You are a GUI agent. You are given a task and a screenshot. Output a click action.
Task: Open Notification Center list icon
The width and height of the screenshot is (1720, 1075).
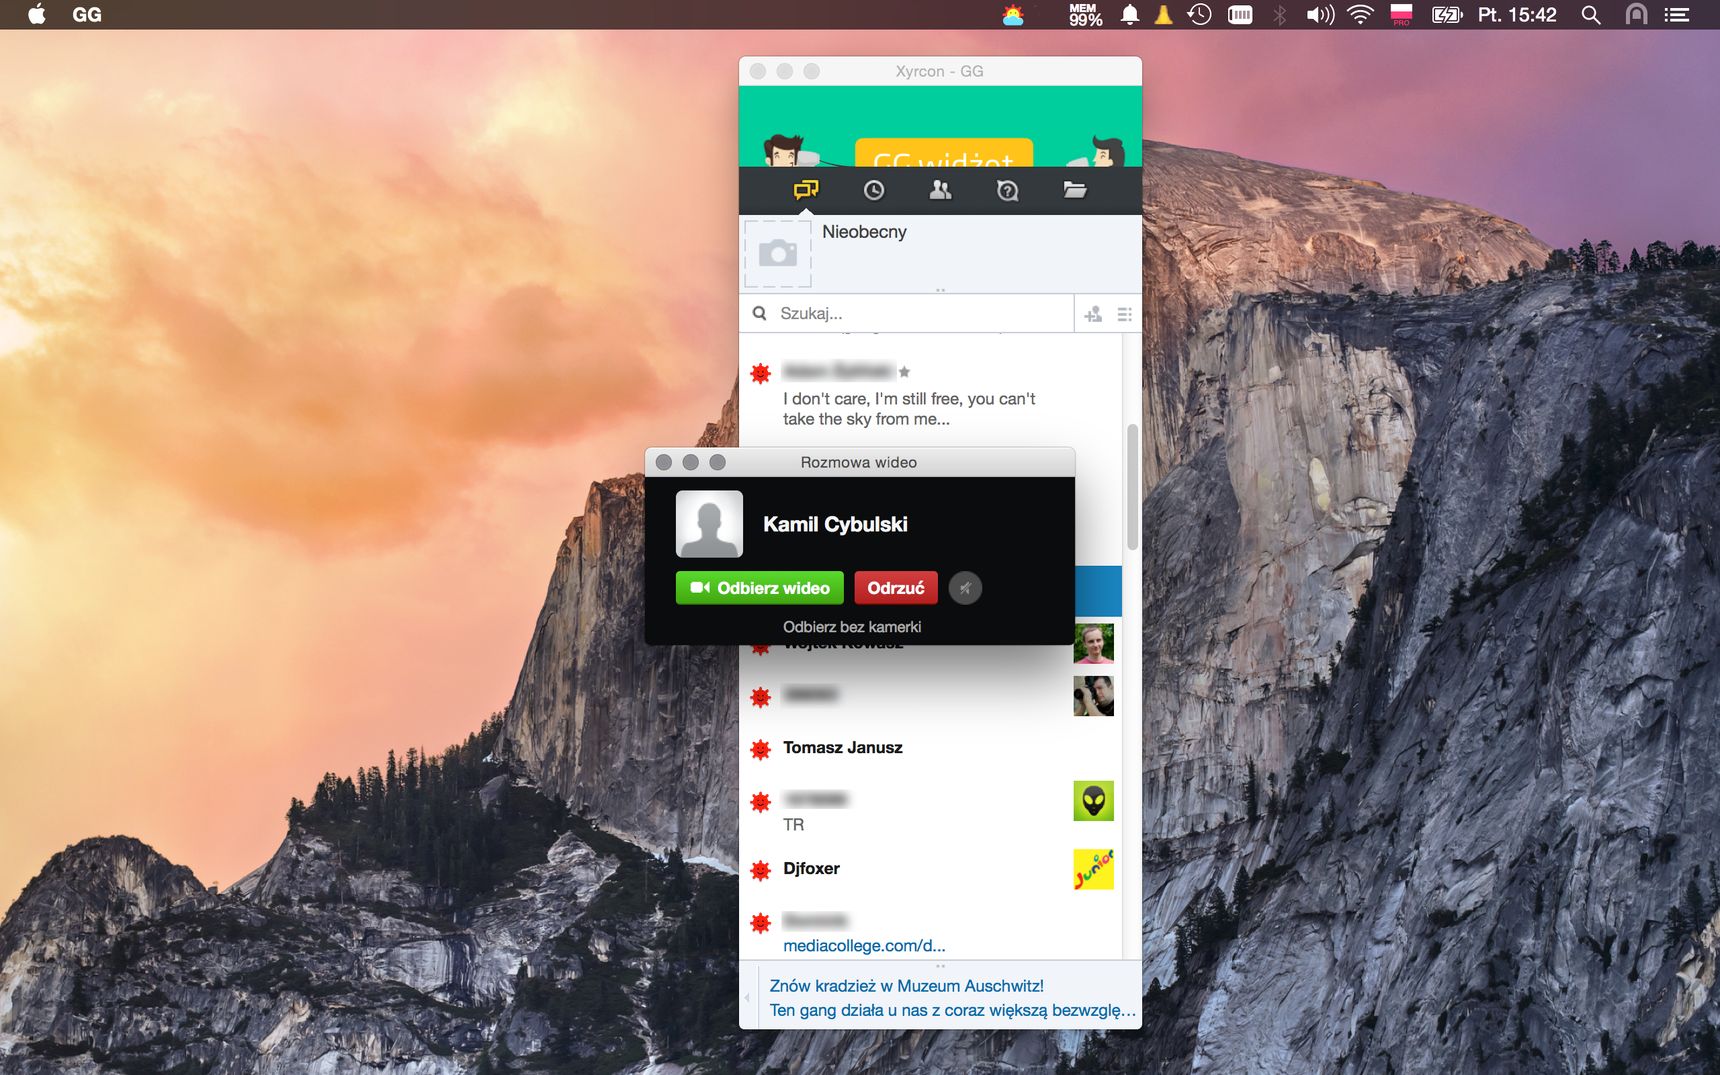[1677, 15]
